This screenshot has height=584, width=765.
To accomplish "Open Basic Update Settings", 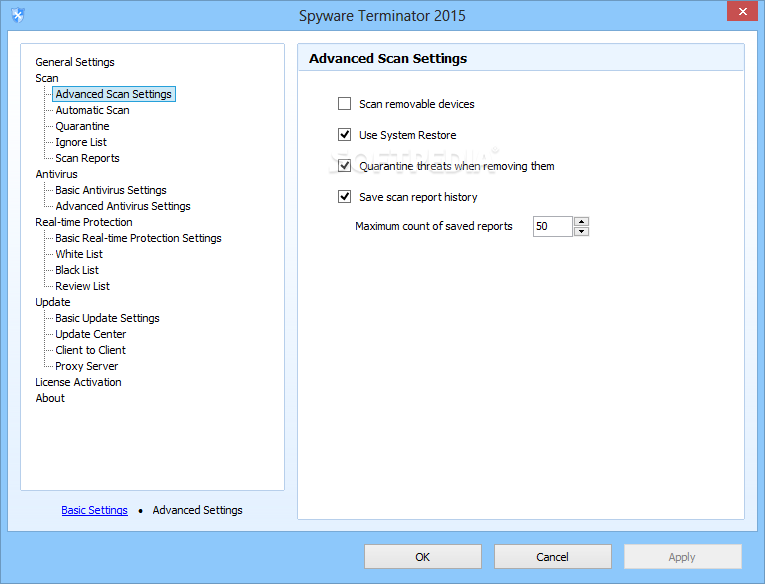I will pos(107,318).
